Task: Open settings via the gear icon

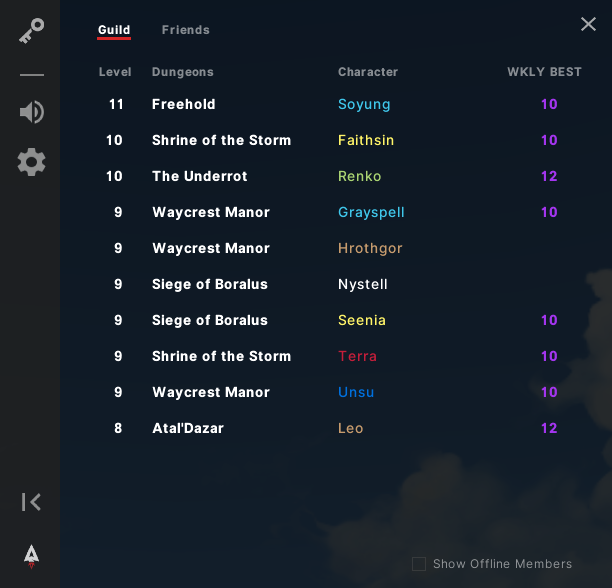Action: (x=31, y=161)
